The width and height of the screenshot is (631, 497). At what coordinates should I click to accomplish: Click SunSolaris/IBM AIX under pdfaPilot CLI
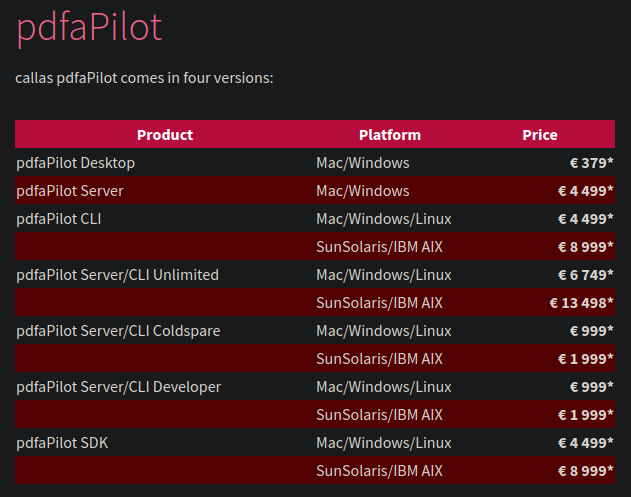click(379, 247)
